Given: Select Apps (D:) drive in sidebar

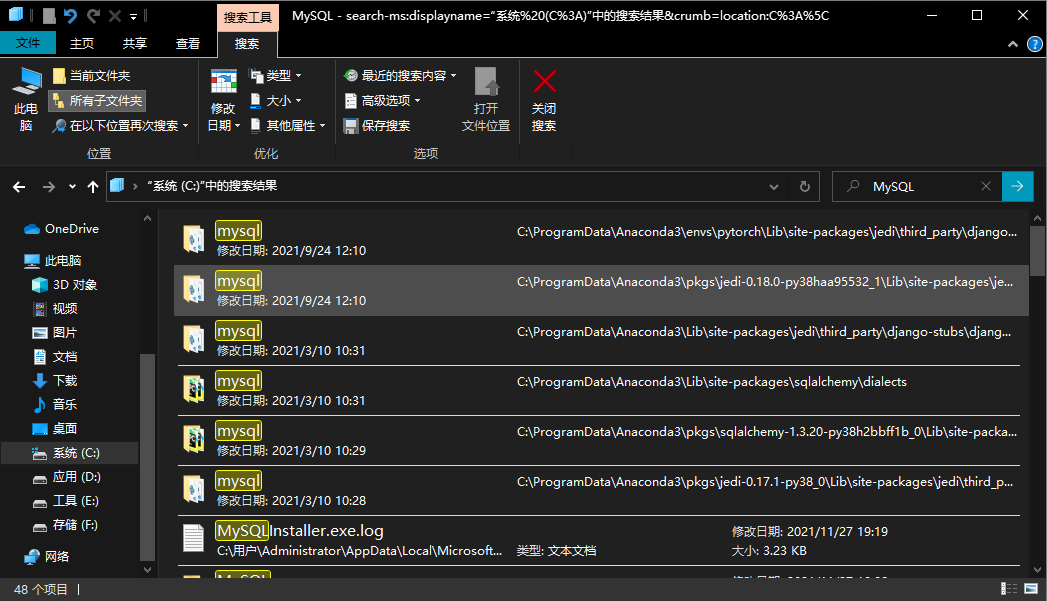Looking at the screenshot, I should click(x=67, y=477).
